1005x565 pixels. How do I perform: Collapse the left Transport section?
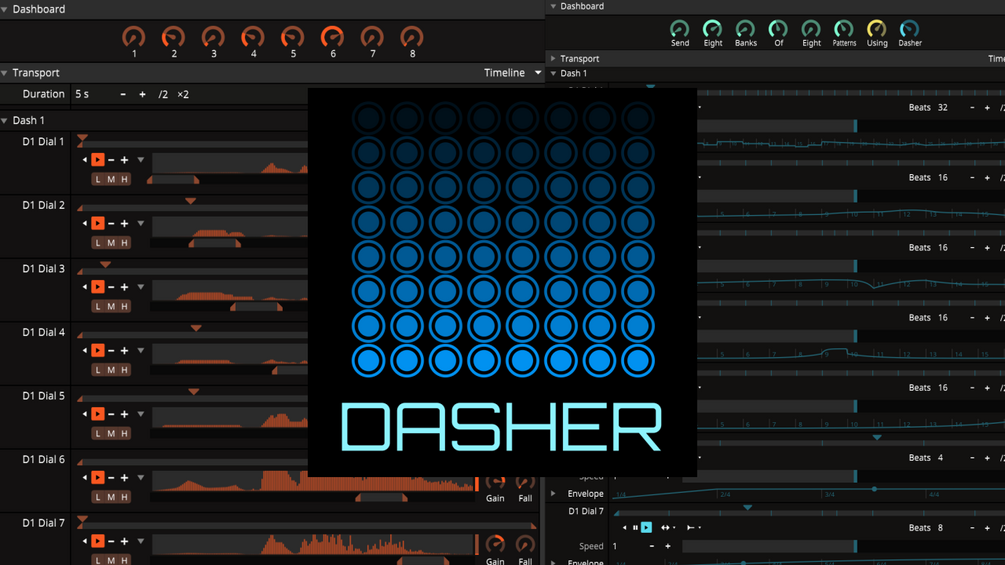click(x=4, y=73)
